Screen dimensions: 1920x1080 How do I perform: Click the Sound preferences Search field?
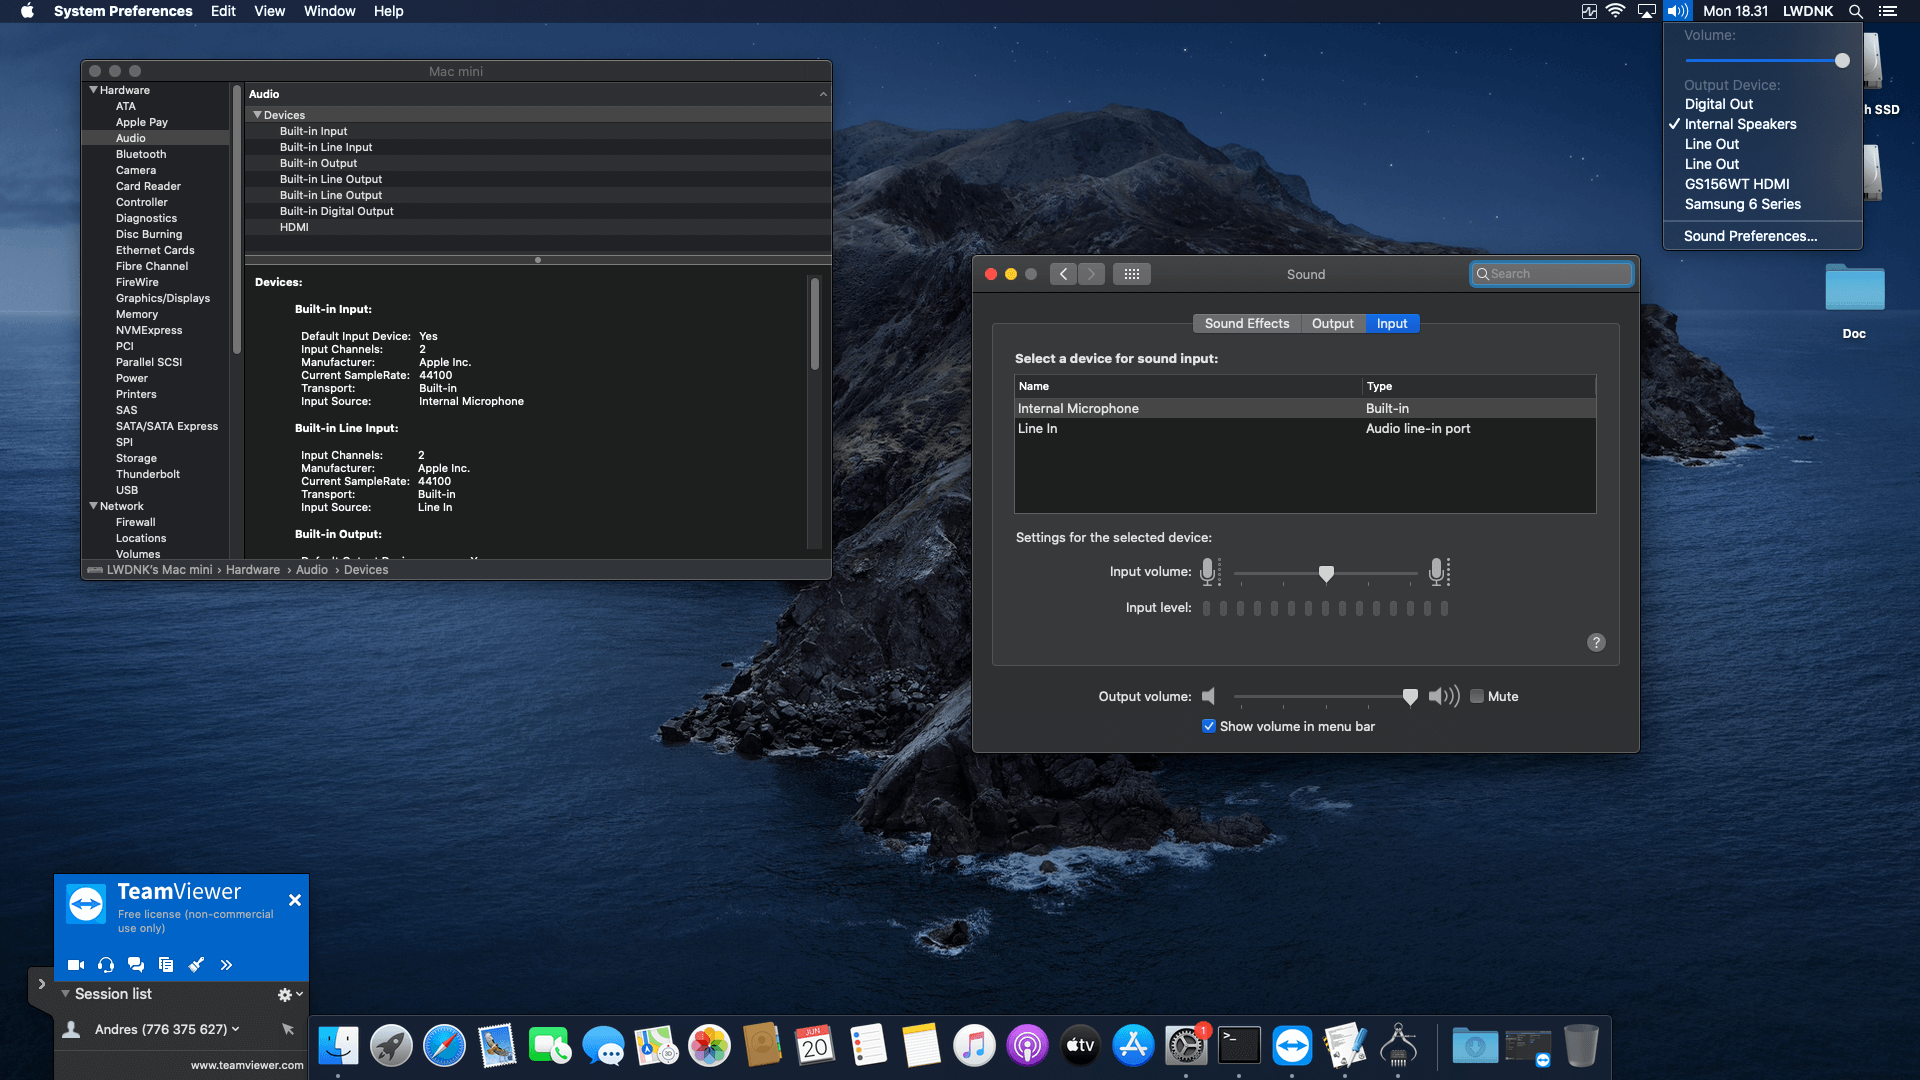point(1551,274)
